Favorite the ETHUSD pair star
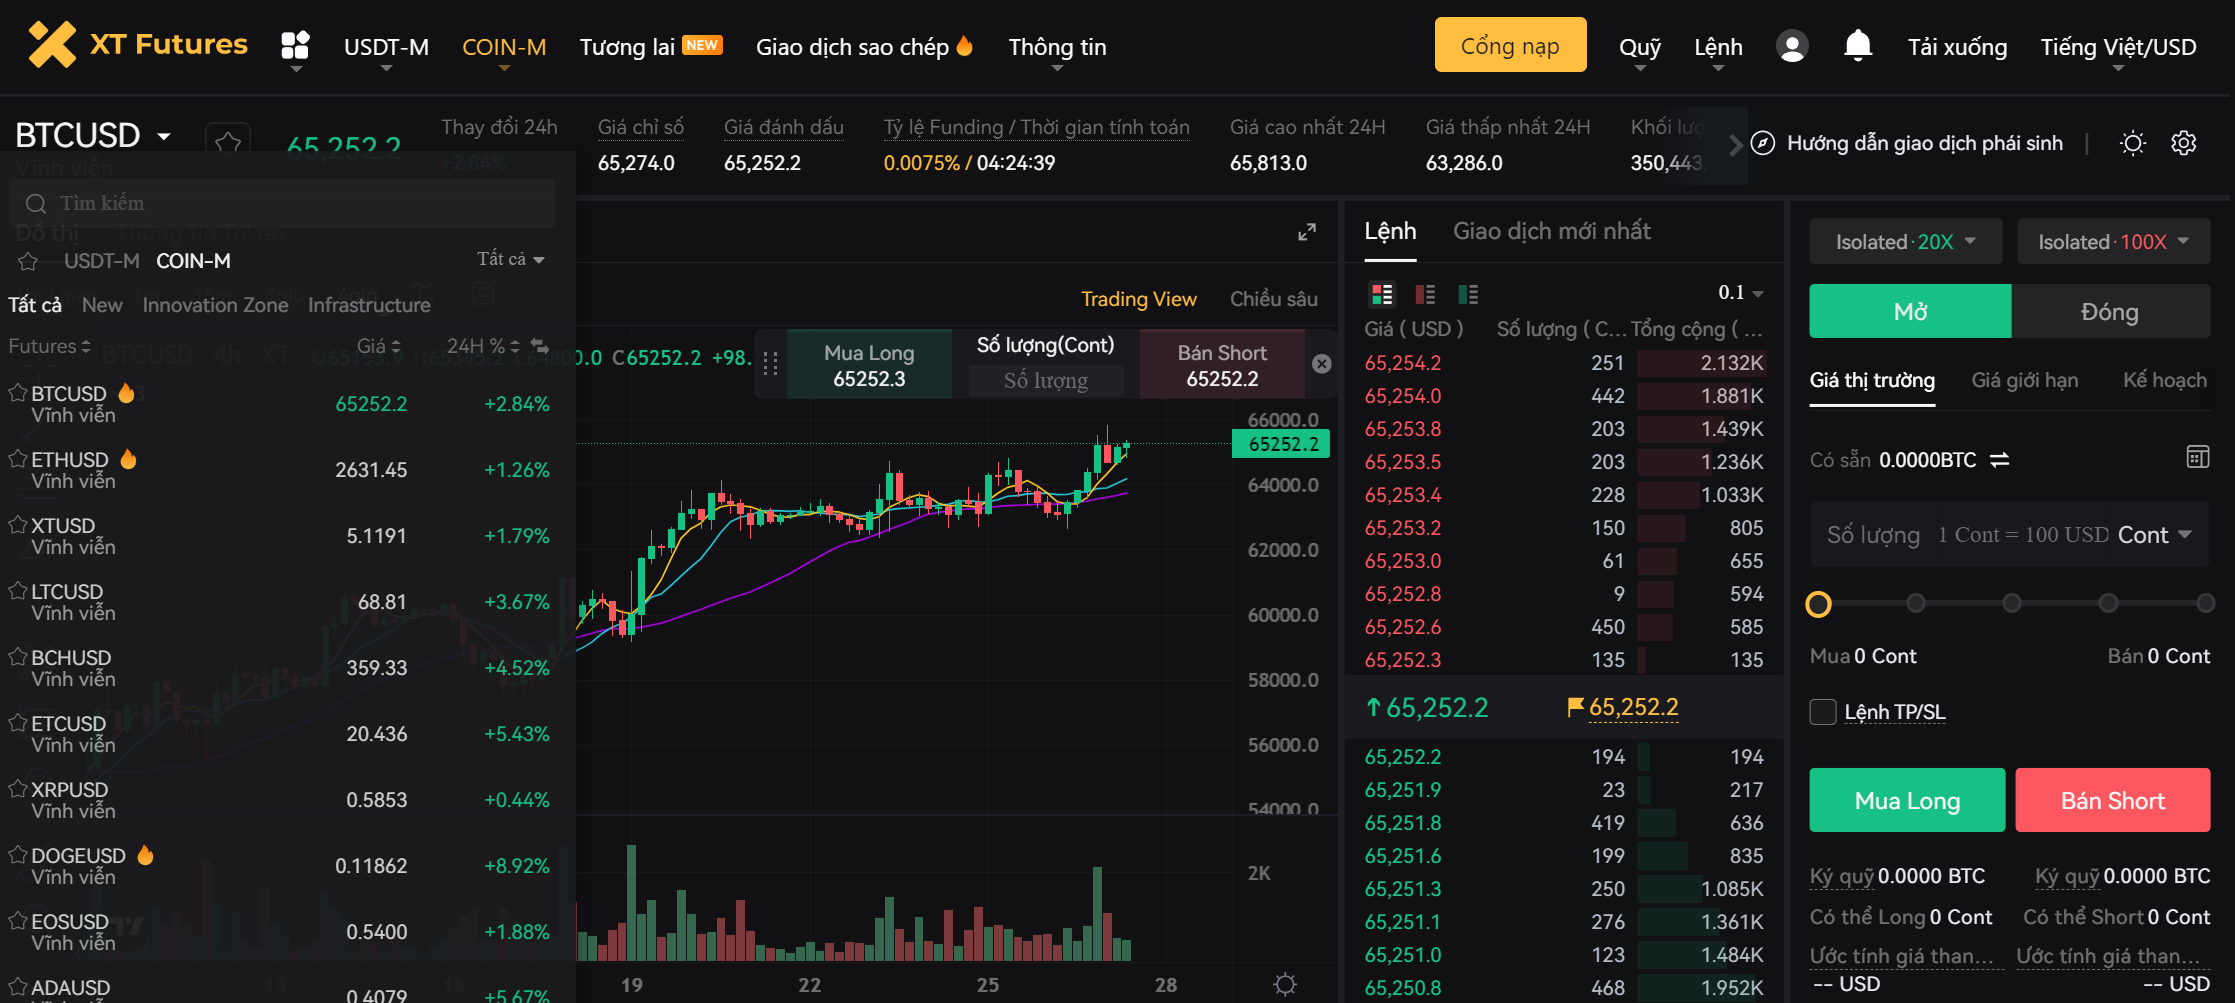Screen dimensions: 2235x1003 click(18, 459)
